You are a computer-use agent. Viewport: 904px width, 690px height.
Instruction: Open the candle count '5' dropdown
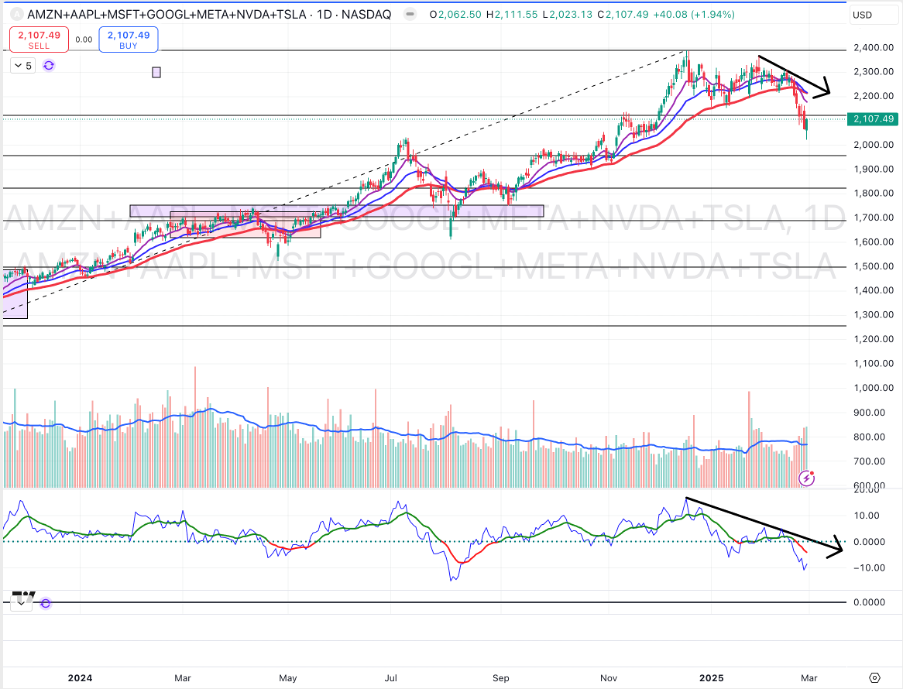[x=20, y=65]
